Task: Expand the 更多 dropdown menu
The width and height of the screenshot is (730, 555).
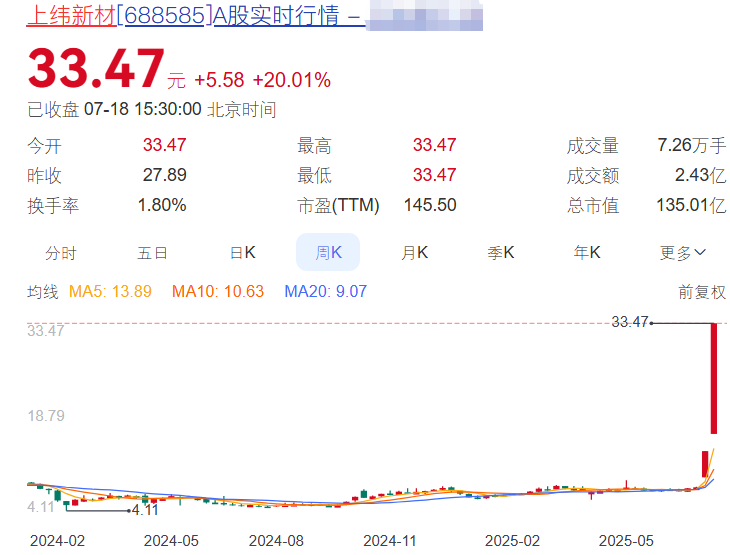Action: (682, 253)
